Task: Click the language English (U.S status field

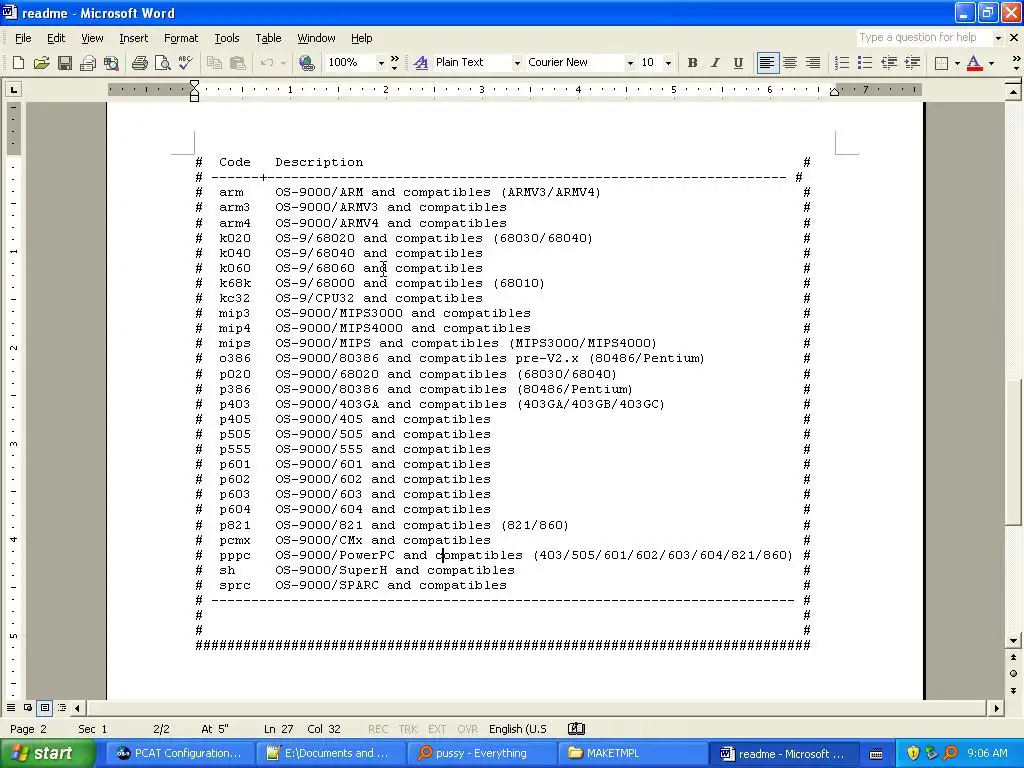Action: [x=518, y=729]
